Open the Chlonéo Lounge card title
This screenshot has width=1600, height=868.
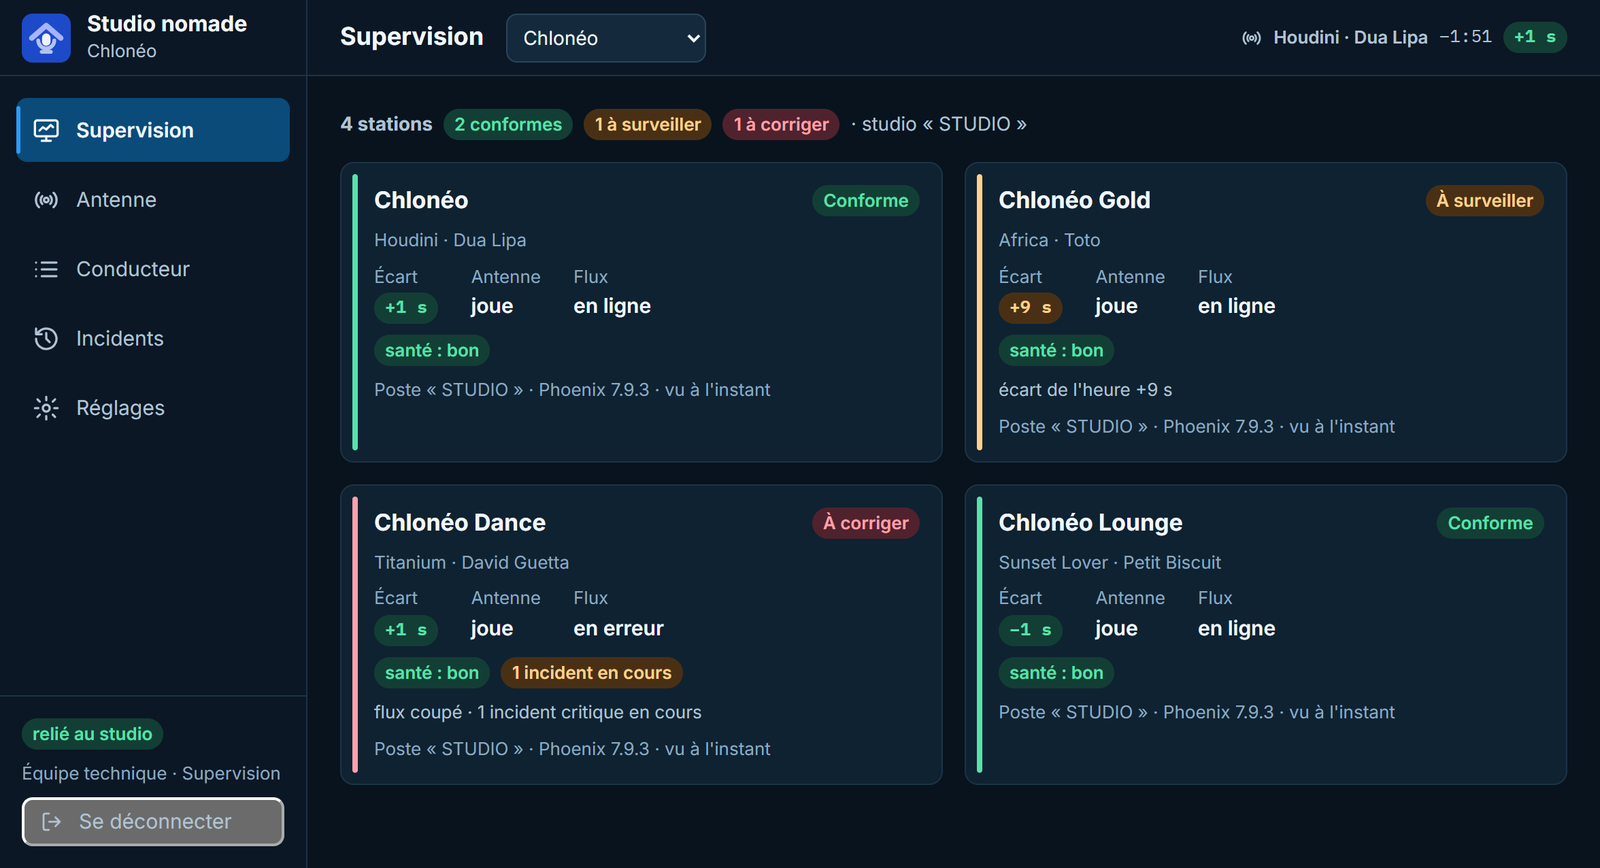pyautogui.click(x=1090, y=523)
